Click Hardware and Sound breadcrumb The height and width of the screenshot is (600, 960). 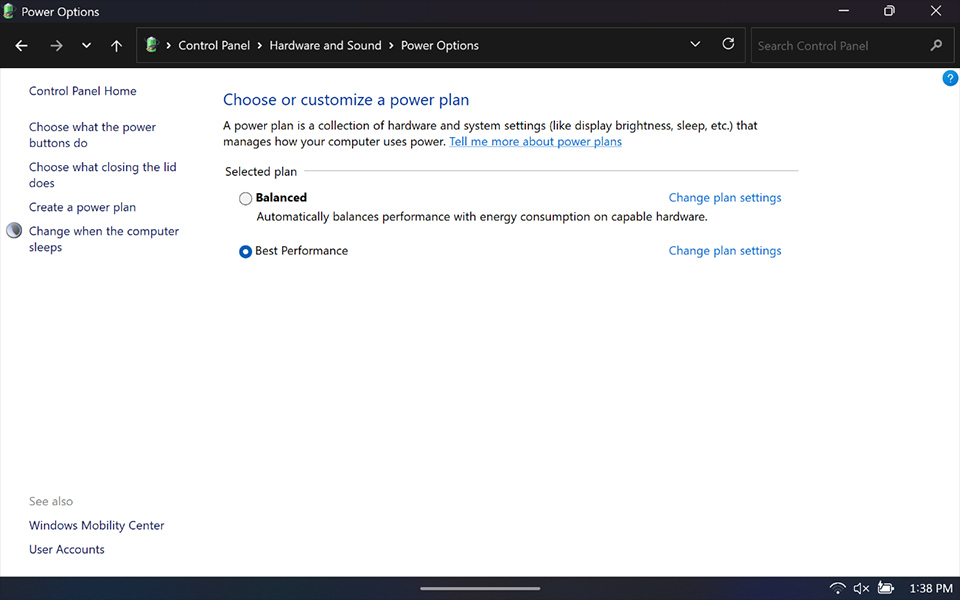point(325,46)
